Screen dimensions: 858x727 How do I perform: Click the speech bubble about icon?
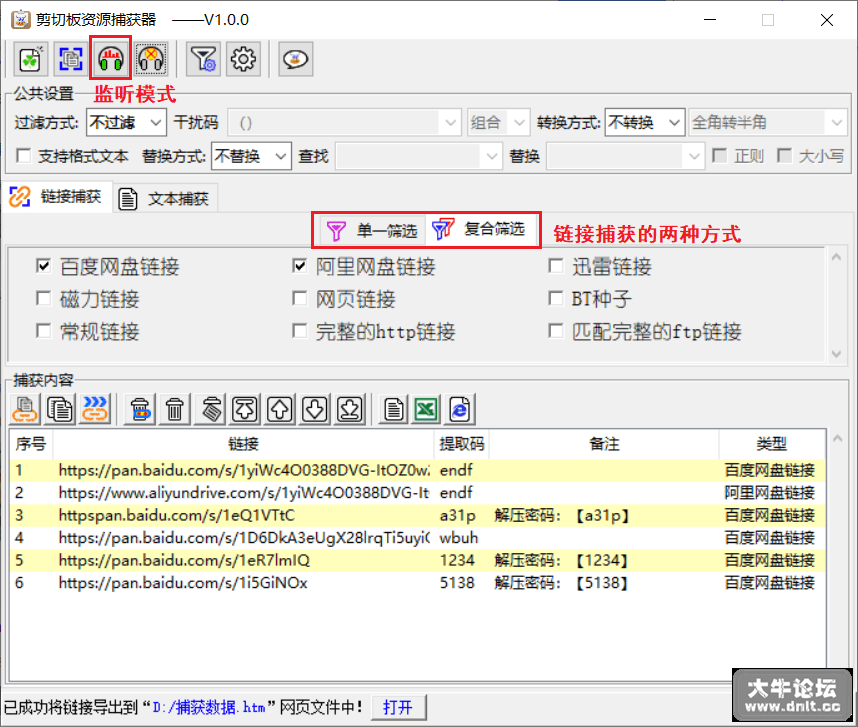(x=295, y=59)
